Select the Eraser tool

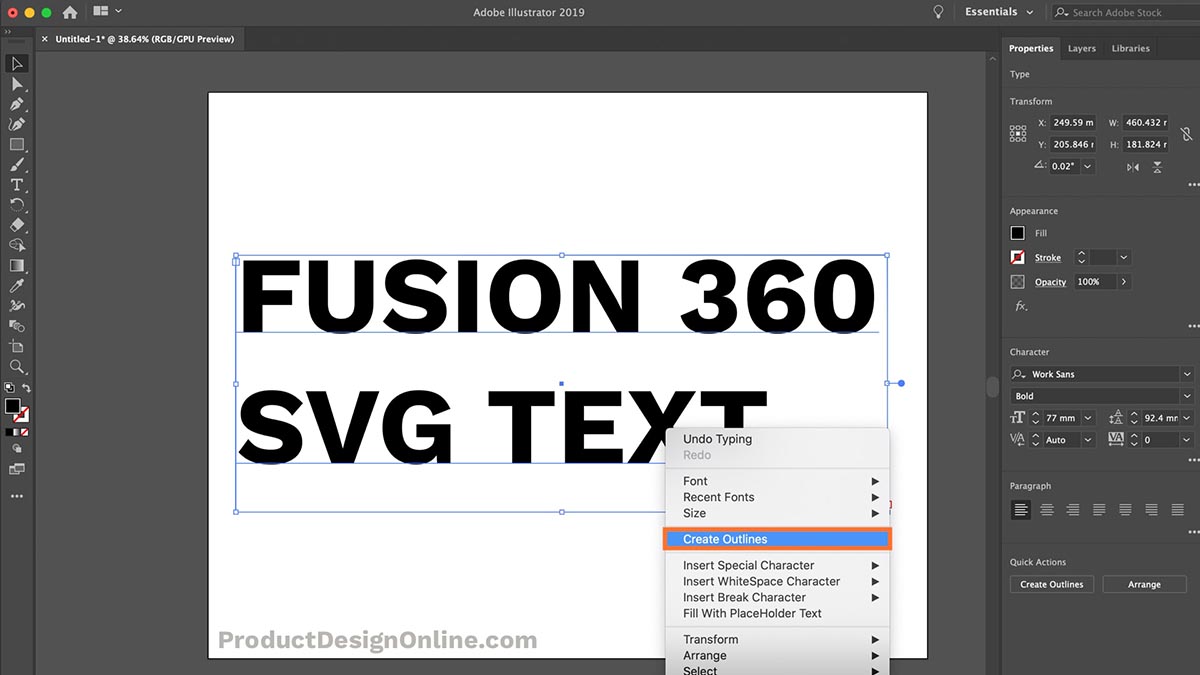[17, 225]
